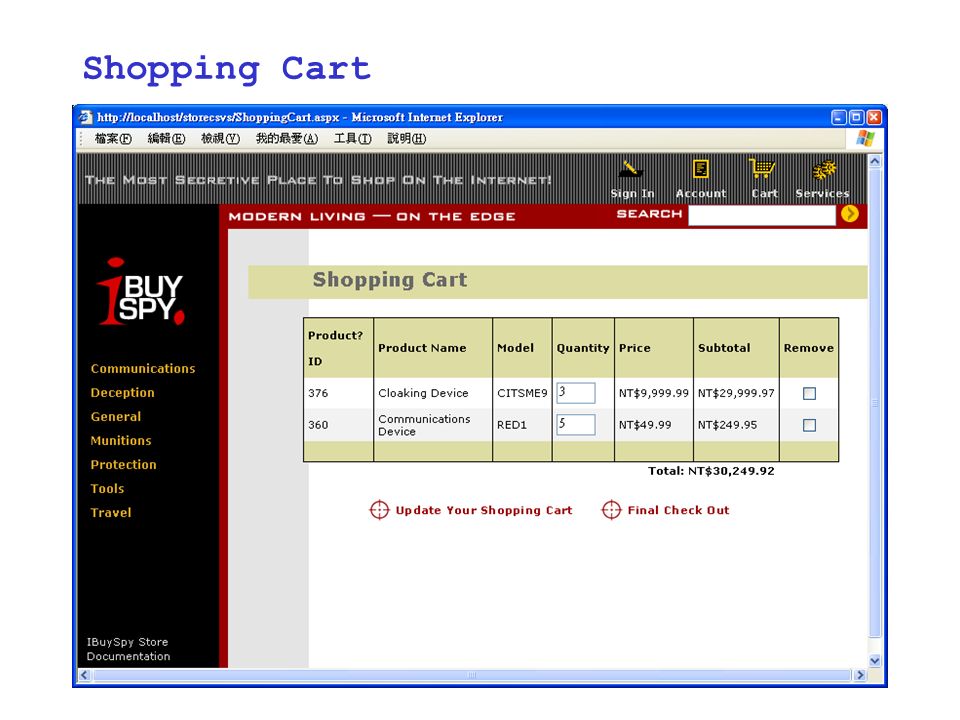960x720 pixels.
Task: Click the vertical scrollbar thumb
Action: (875, 403)
